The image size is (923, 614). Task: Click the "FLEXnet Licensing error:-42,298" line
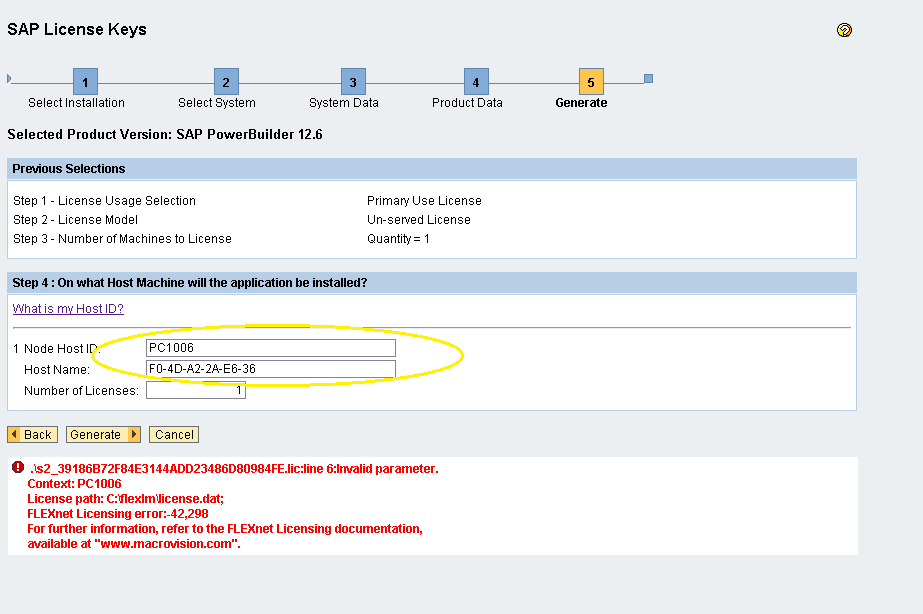[118, 513]
